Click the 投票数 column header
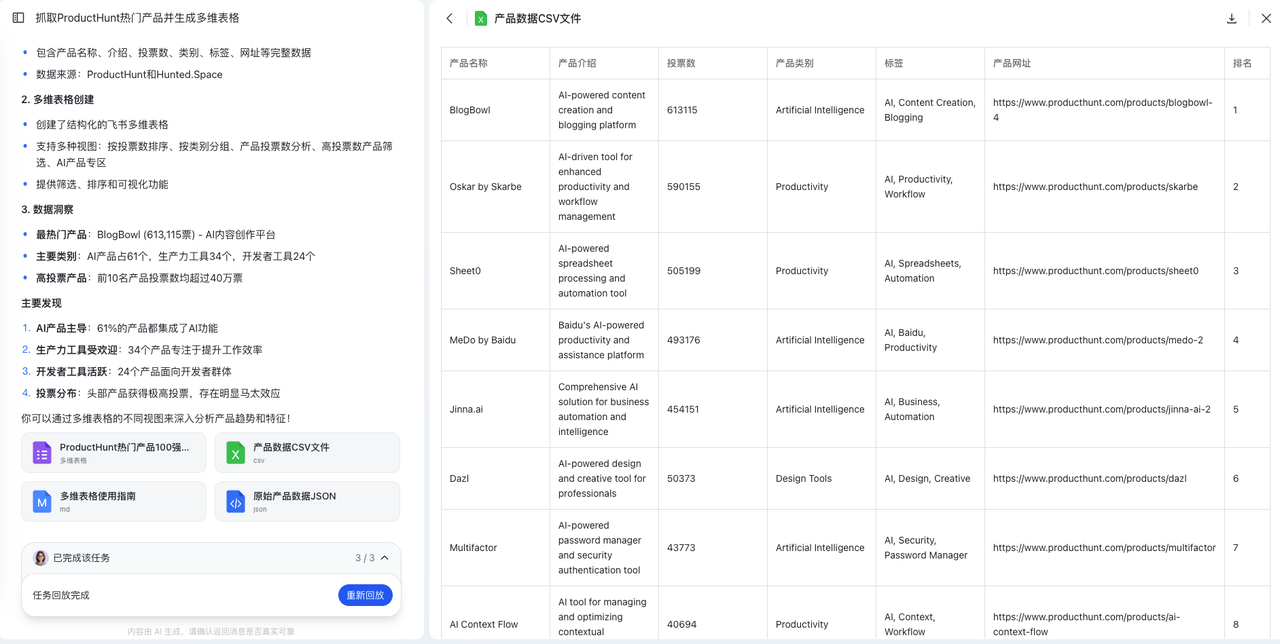The width and height of the screenshot is (1280, 644). click(x=681, y=63)
